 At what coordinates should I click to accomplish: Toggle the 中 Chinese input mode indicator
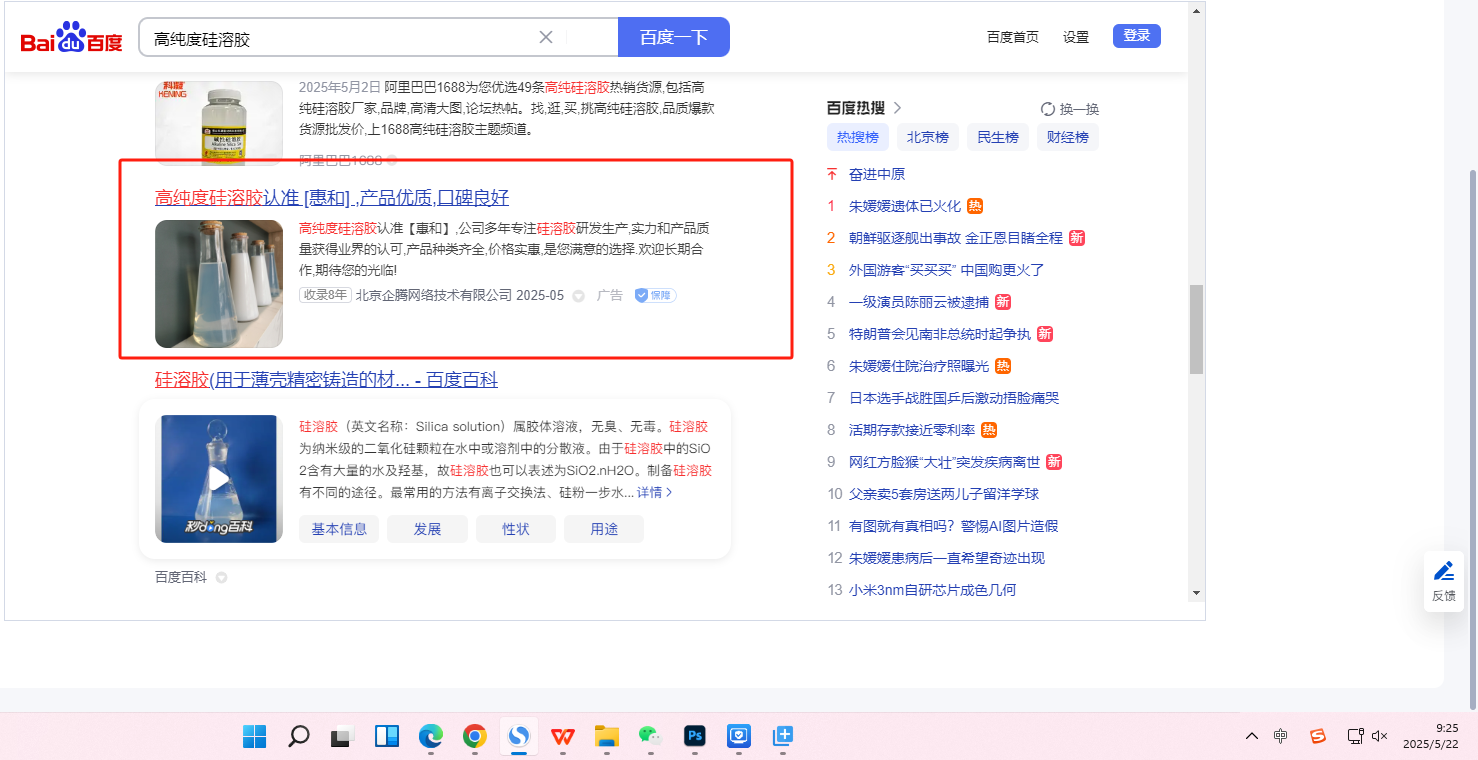click(x=1281, y=736)
